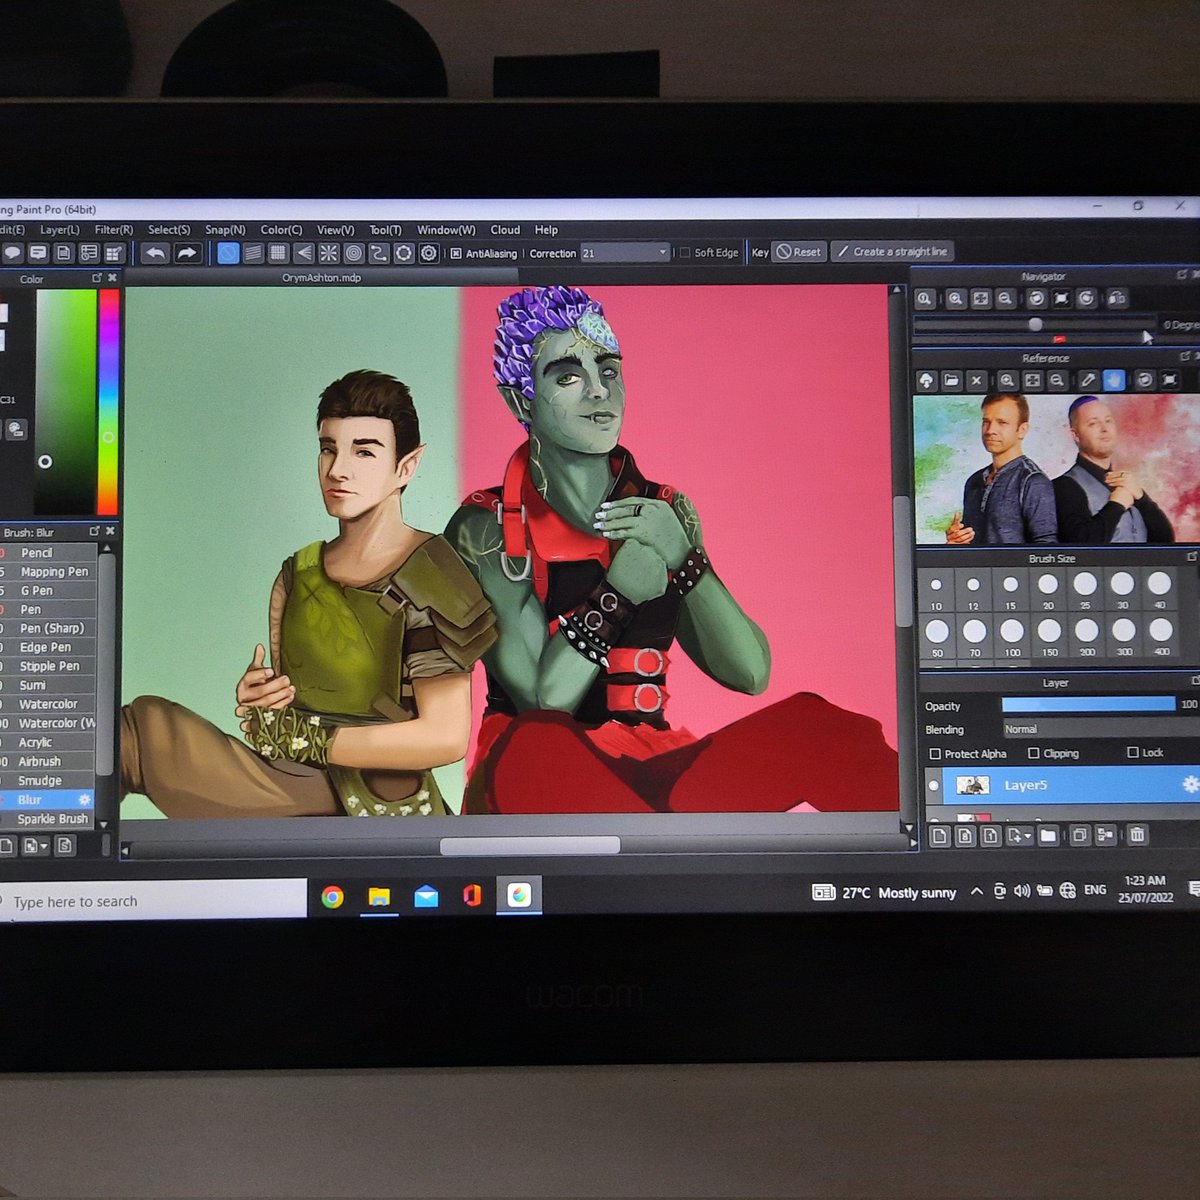Adjust the Navigator rotation slider
Viewport: 1200px width, 1200px height.
click(x=1036, y=324)
